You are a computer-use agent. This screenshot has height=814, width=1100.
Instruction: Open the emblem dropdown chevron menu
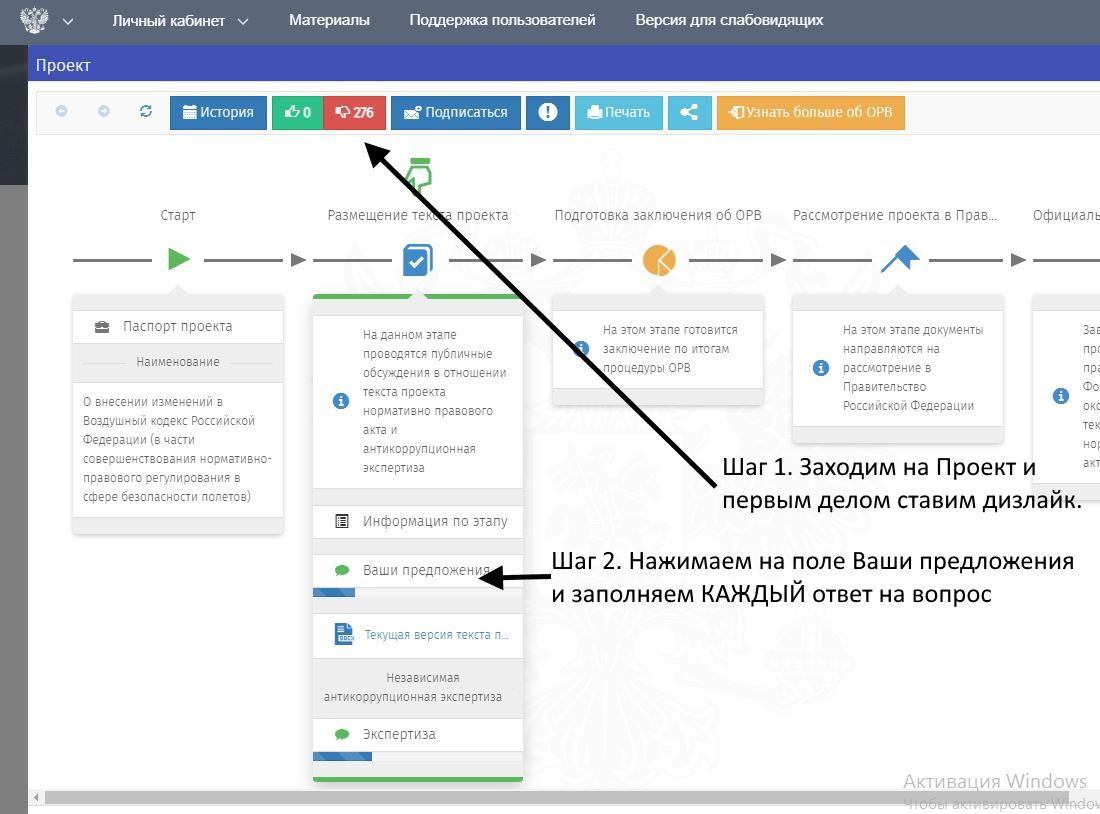click(x=68, y=21)
